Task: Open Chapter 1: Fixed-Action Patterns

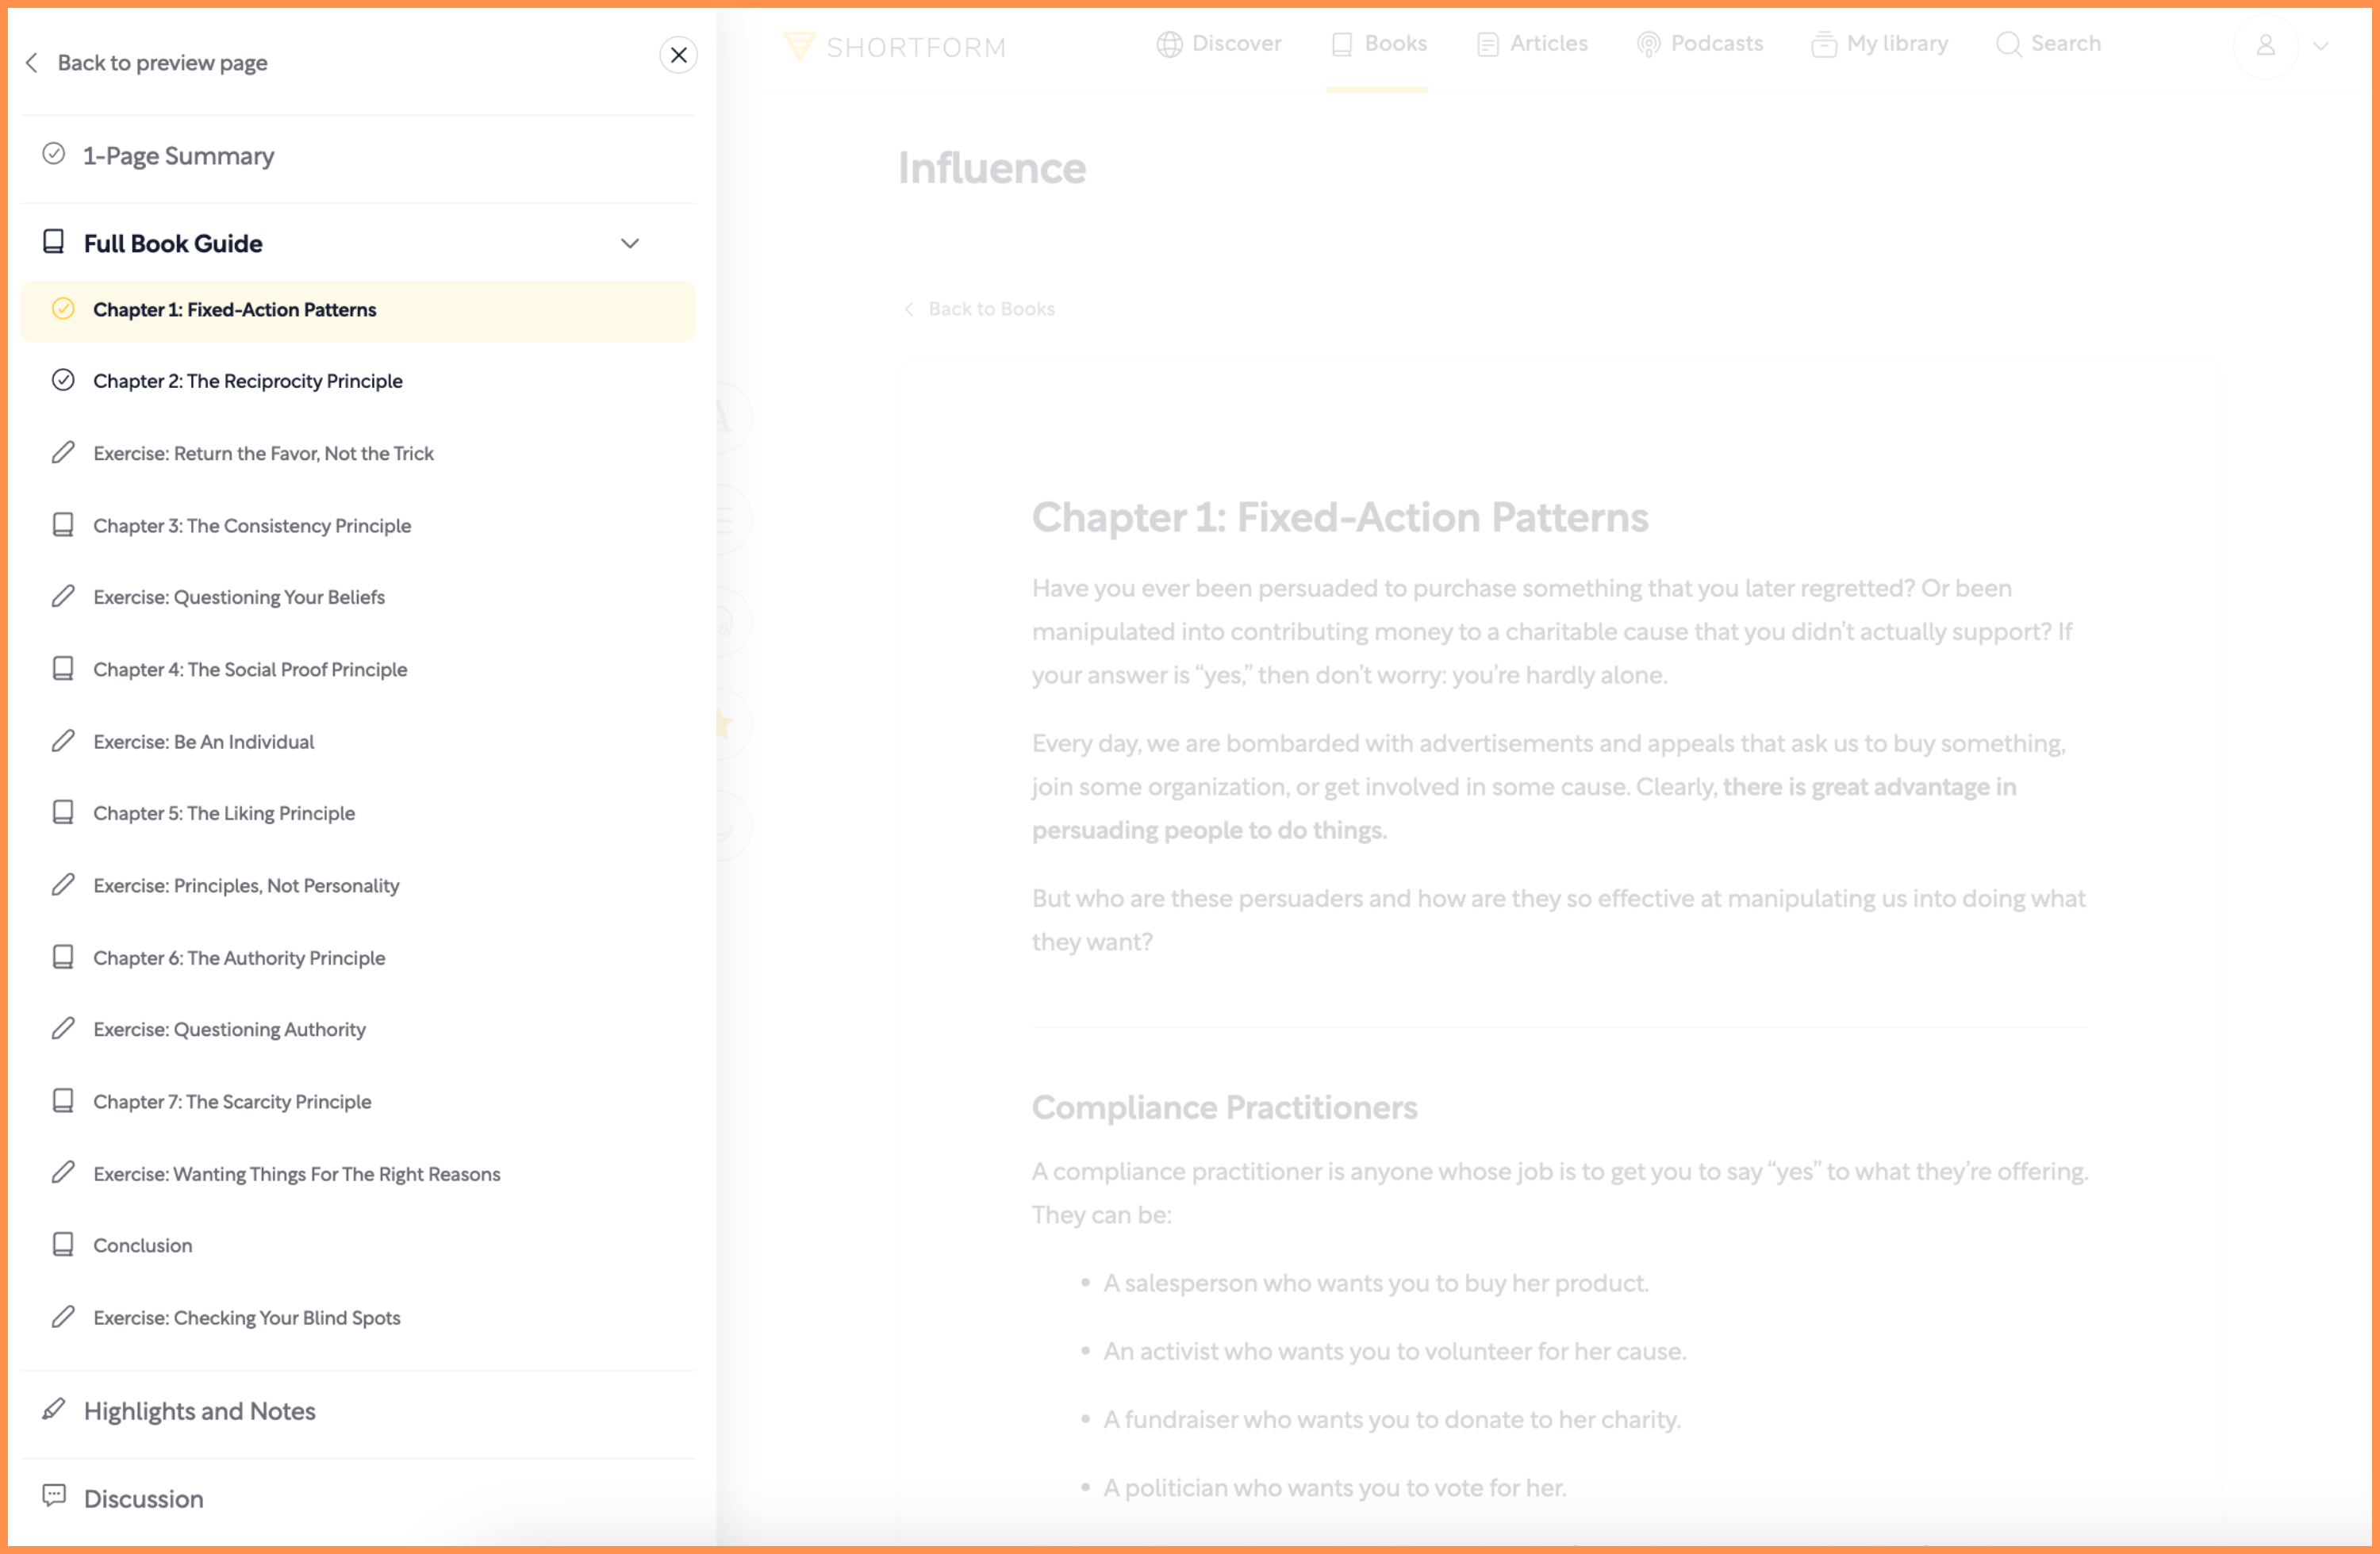Action: coord(358,310)
